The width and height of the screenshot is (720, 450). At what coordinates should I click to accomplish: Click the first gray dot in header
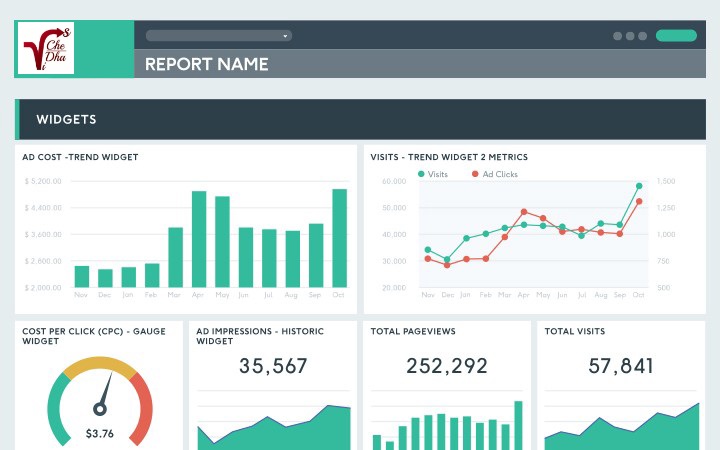(x=617, y=36)
